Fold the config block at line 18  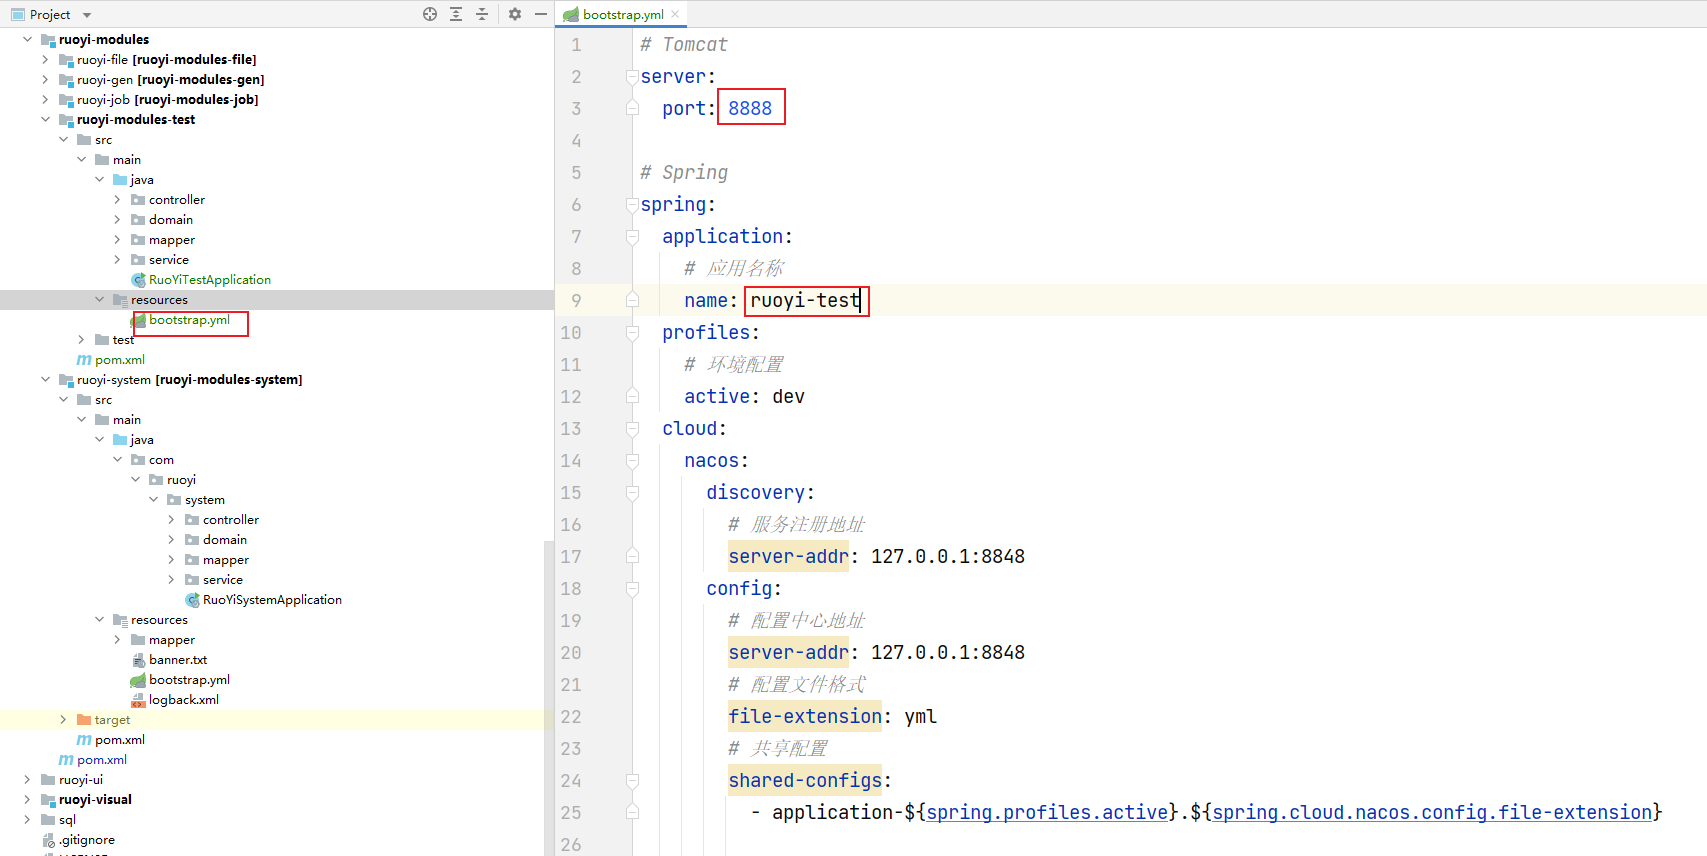click(x=632, y=588)
